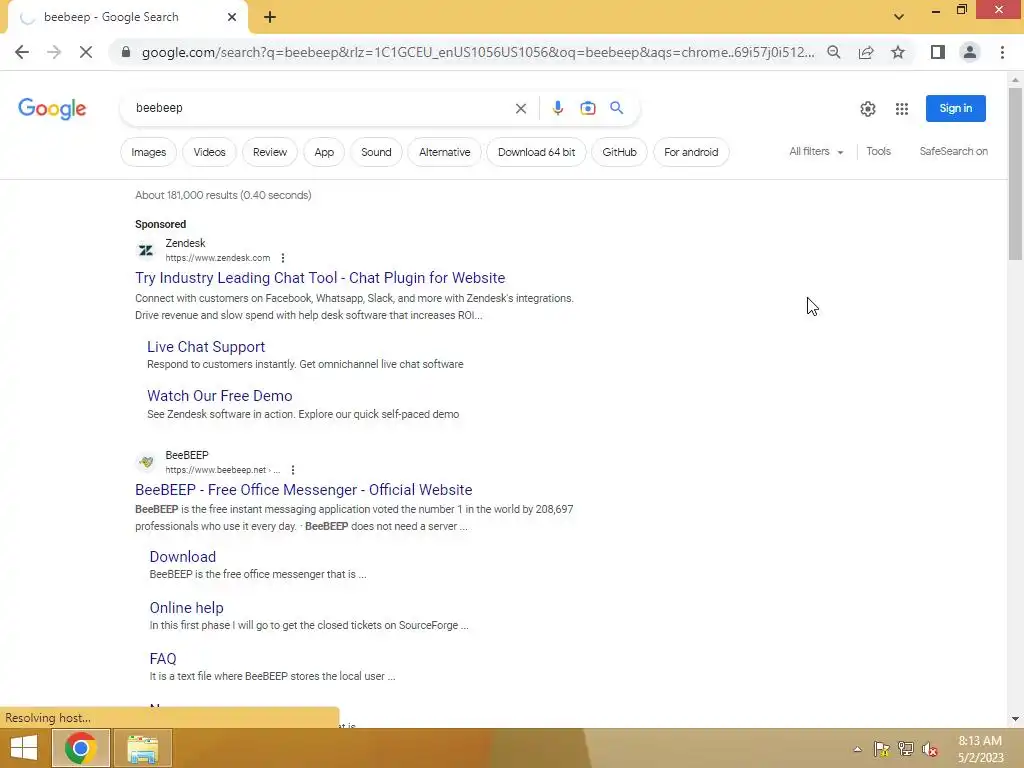1024x768 pixels.
Task: Open the tab search chevron
Action: pos(899,17)
